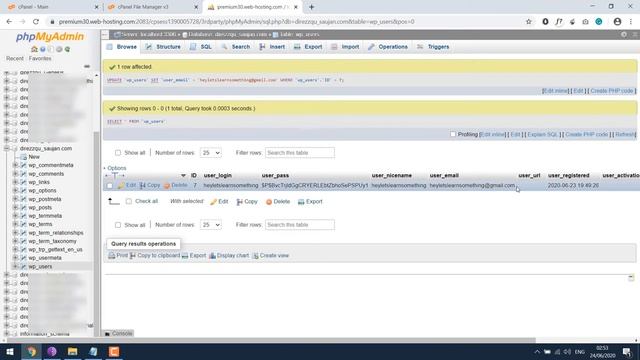Click the green reload navigation panel icon

67,49
